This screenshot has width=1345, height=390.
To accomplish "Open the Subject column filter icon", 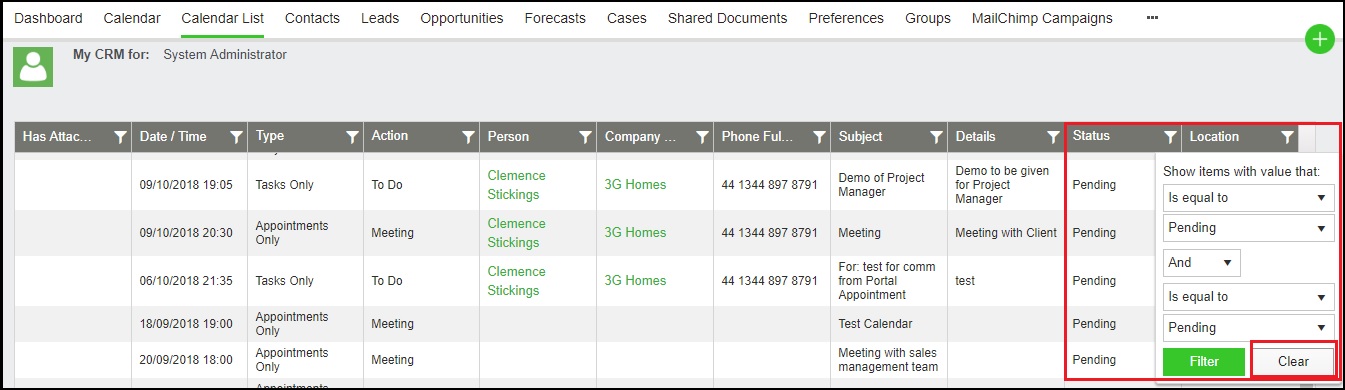I will coord(936,137).
